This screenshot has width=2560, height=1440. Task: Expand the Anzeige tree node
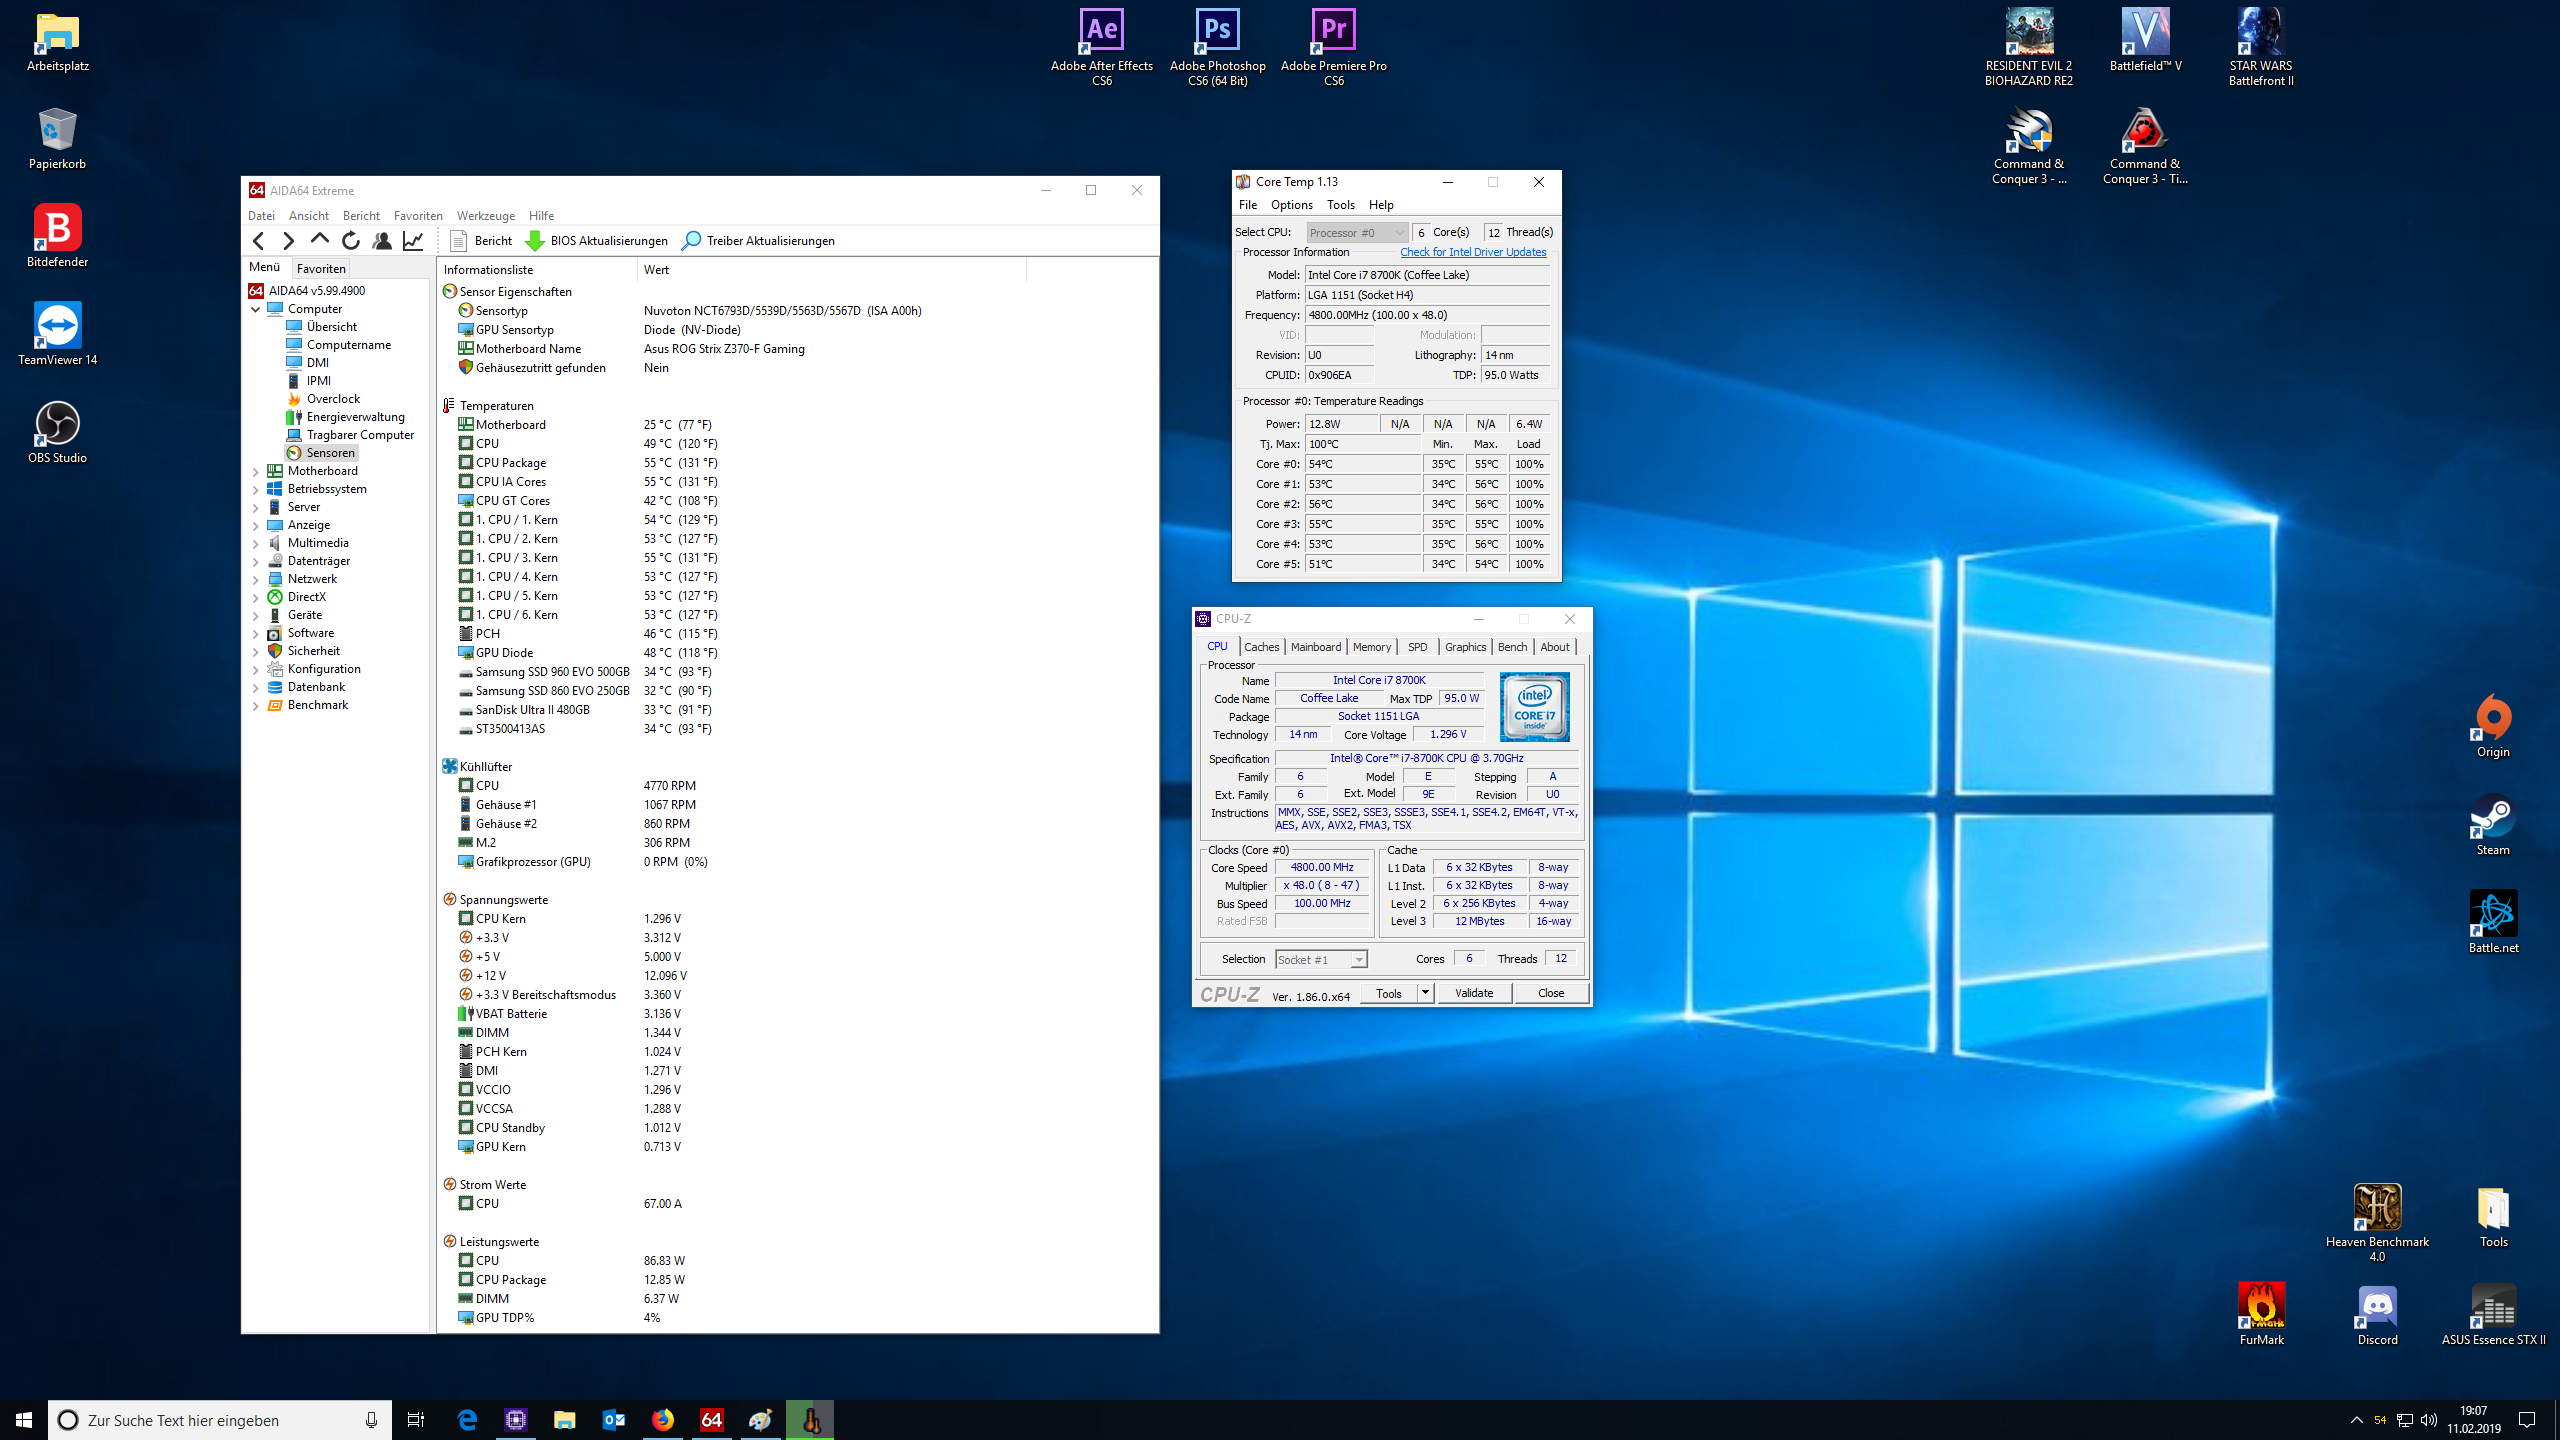point(255,525)
